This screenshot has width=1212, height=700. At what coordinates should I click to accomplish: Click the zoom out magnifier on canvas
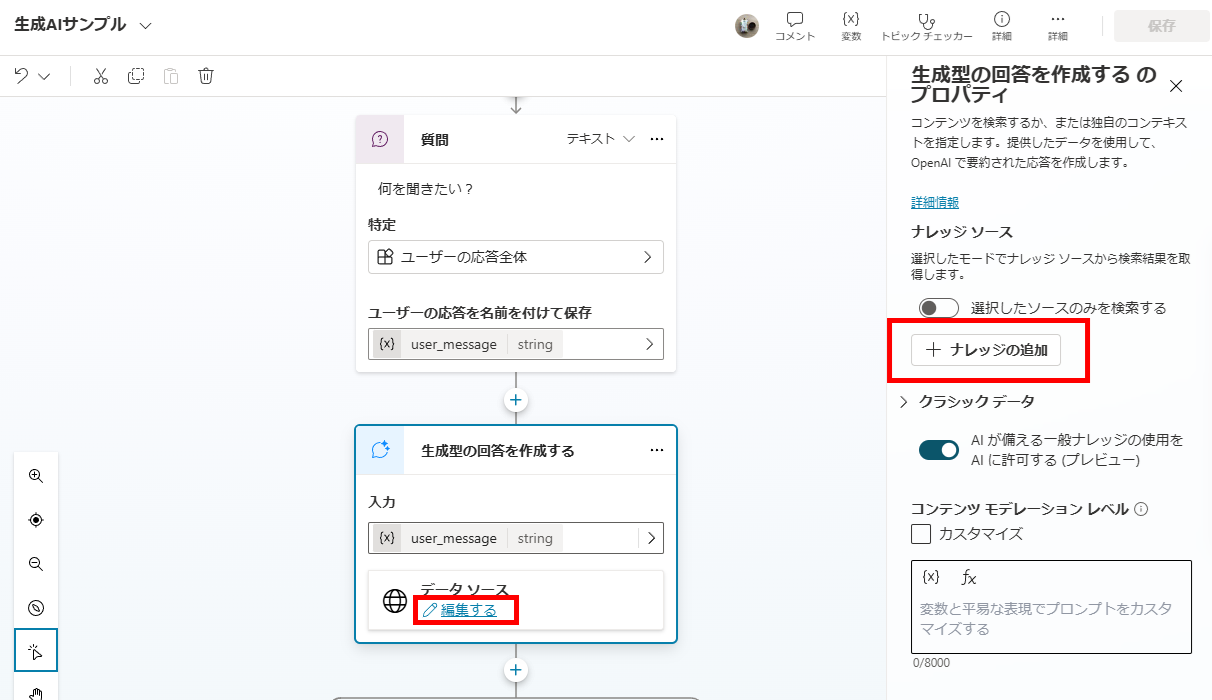coord(36,564)
